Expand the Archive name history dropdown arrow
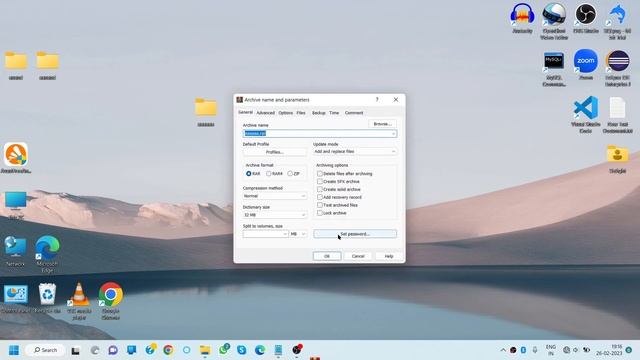640x360 pixels. click(393, 133)
